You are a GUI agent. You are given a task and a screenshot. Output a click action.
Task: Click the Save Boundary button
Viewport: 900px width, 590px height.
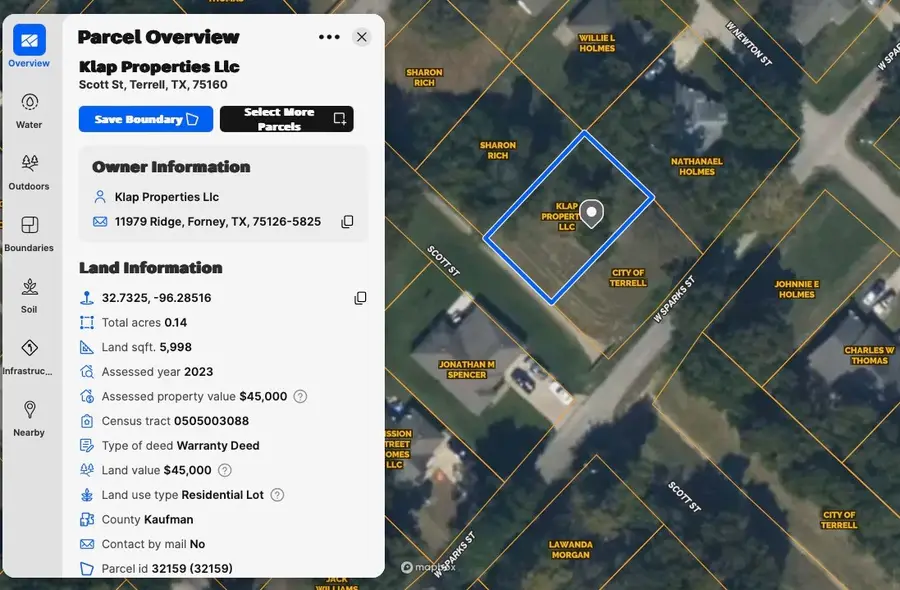coord(145,119)
